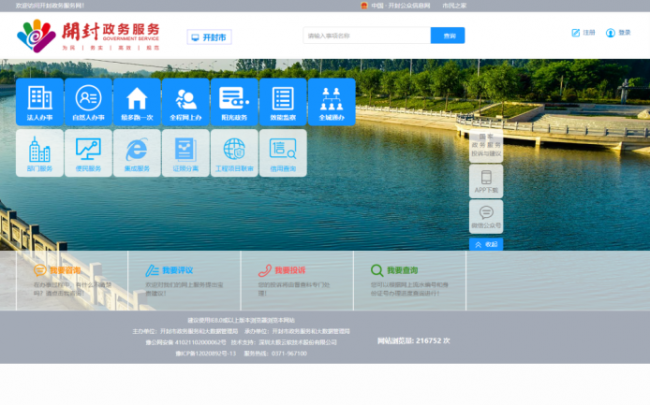Click the 信用查询 tile
Image resolution: width=650 pixels, height=405 pixels.
pos(282,153)
